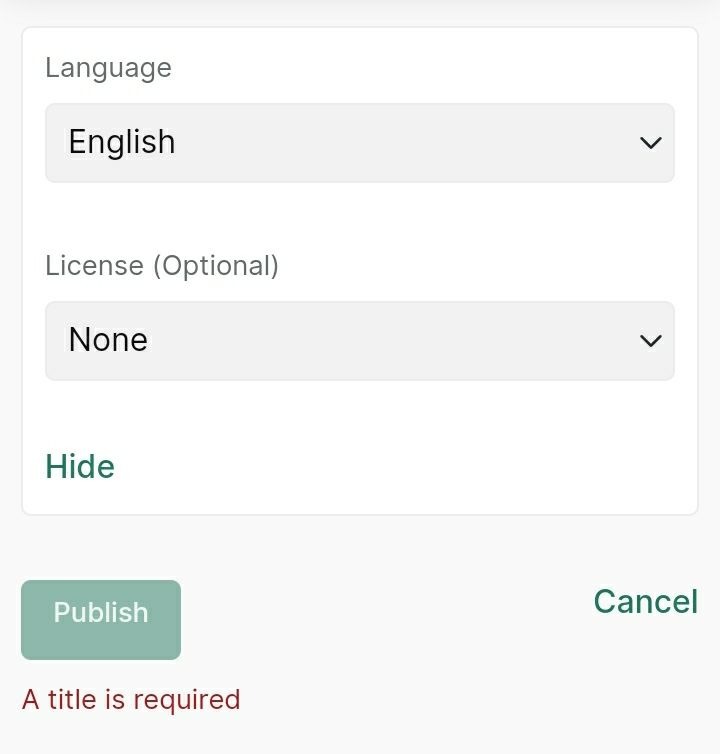Screen dimensions: 720x754
Task: Expand the language choices from English
Action: coord(359,143)
